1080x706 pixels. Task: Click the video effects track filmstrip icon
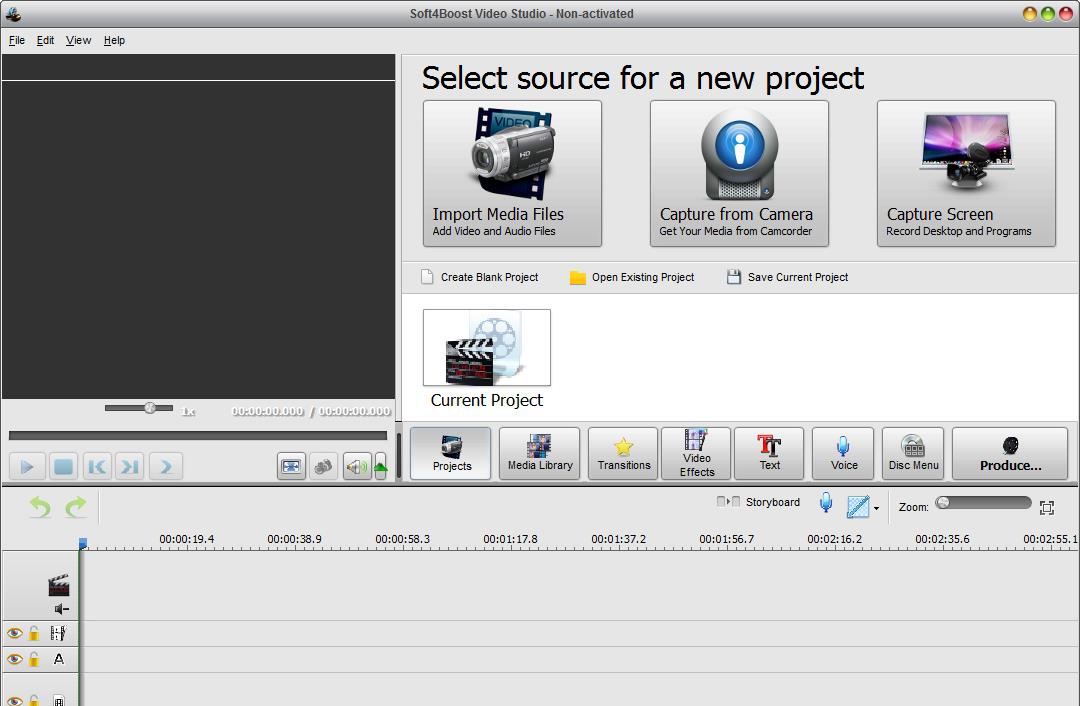coord(59,633)
